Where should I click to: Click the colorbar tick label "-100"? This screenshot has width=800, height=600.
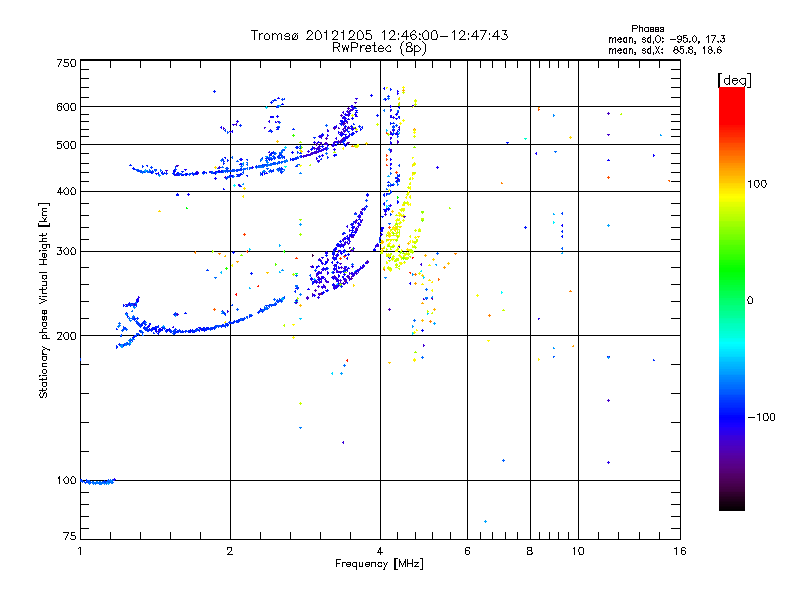point(761,417)
